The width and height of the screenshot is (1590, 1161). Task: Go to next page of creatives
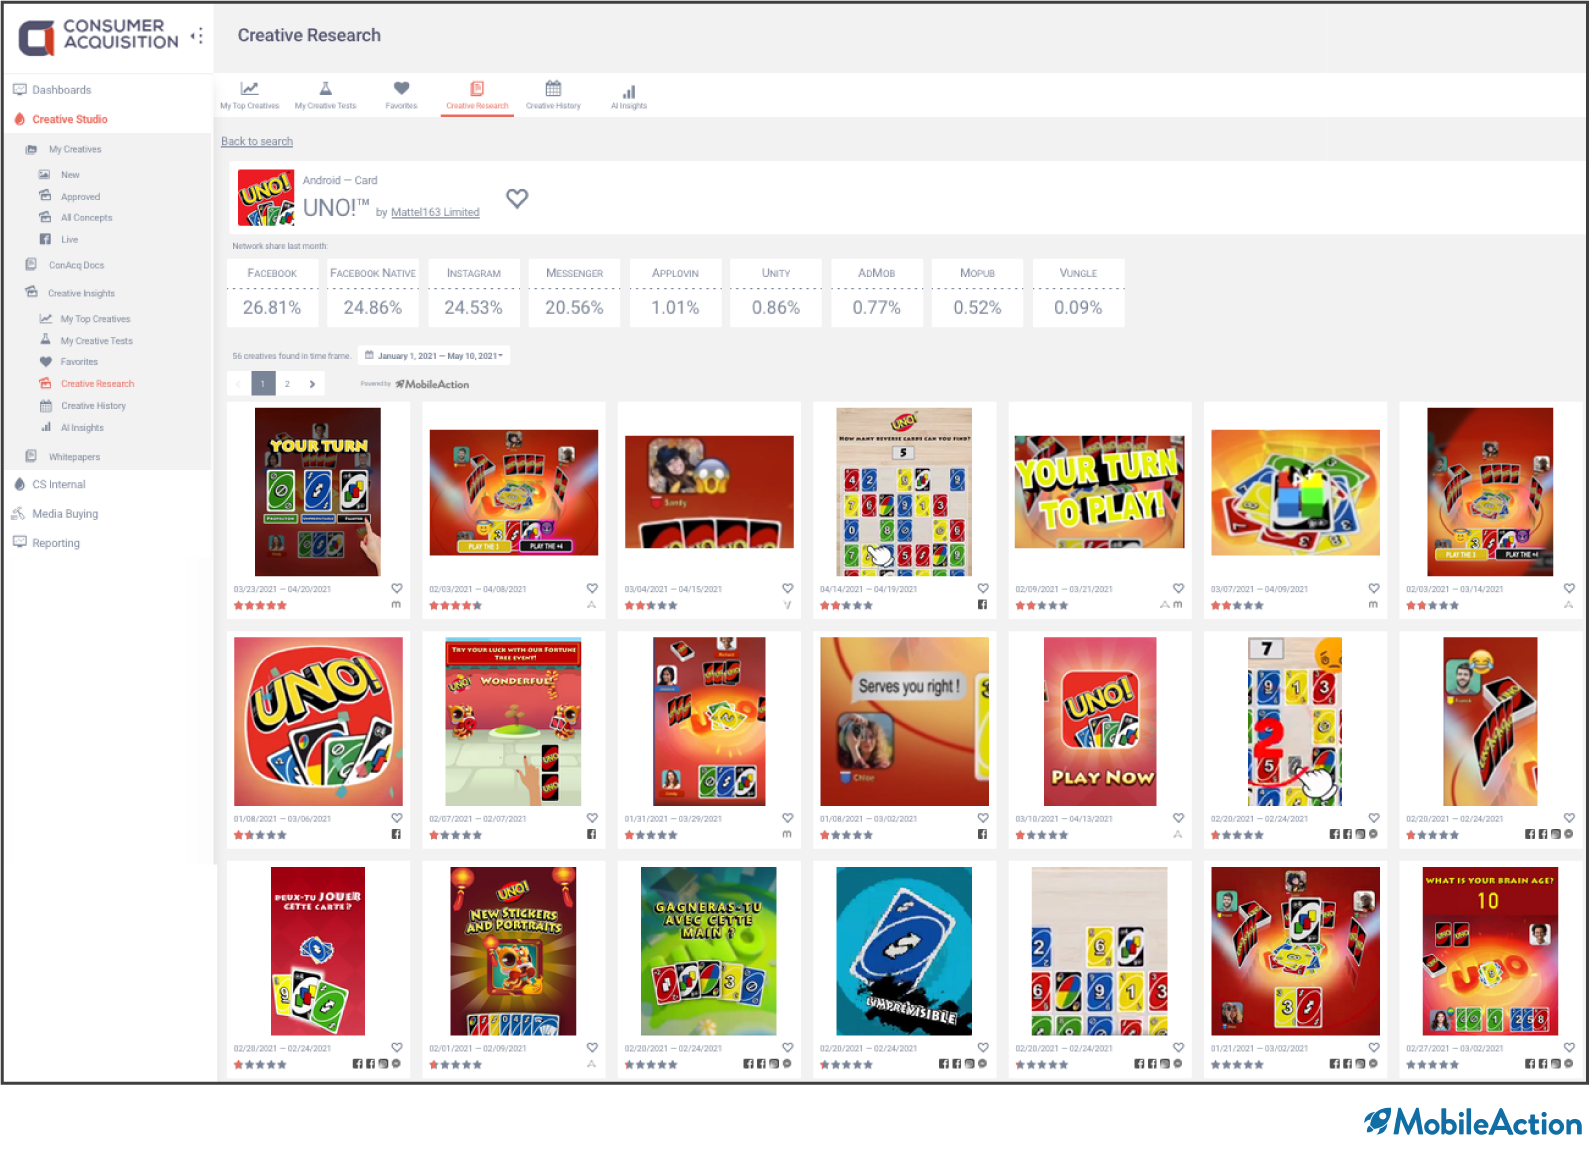312,383
